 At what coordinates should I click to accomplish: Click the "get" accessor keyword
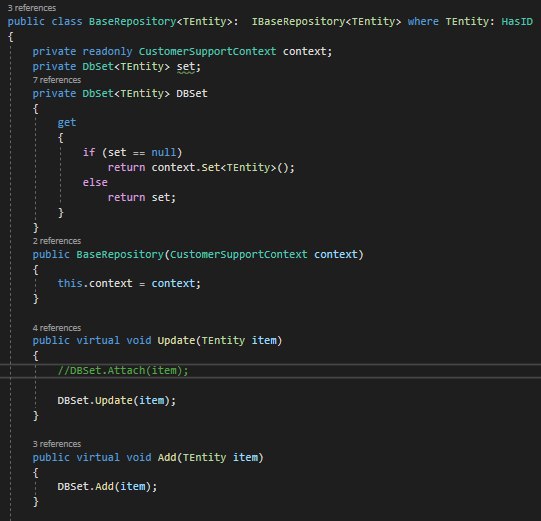tap(67, 123)
